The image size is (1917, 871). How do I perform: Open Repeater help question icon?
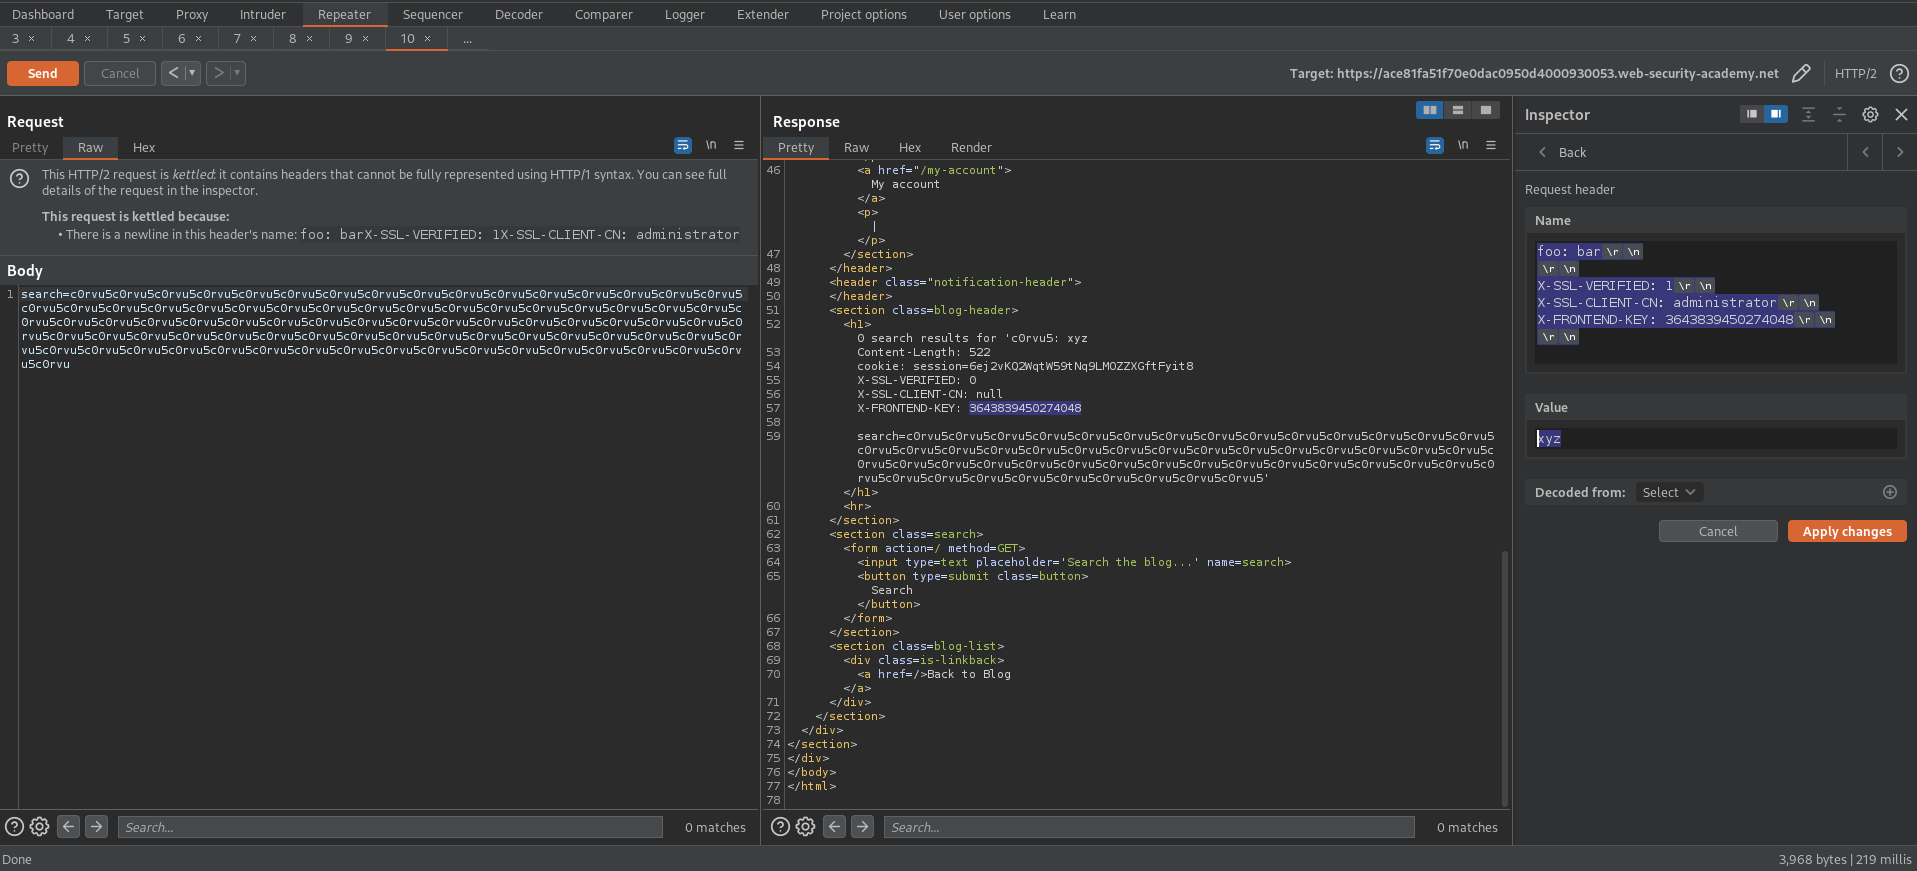click(1899, 73)
